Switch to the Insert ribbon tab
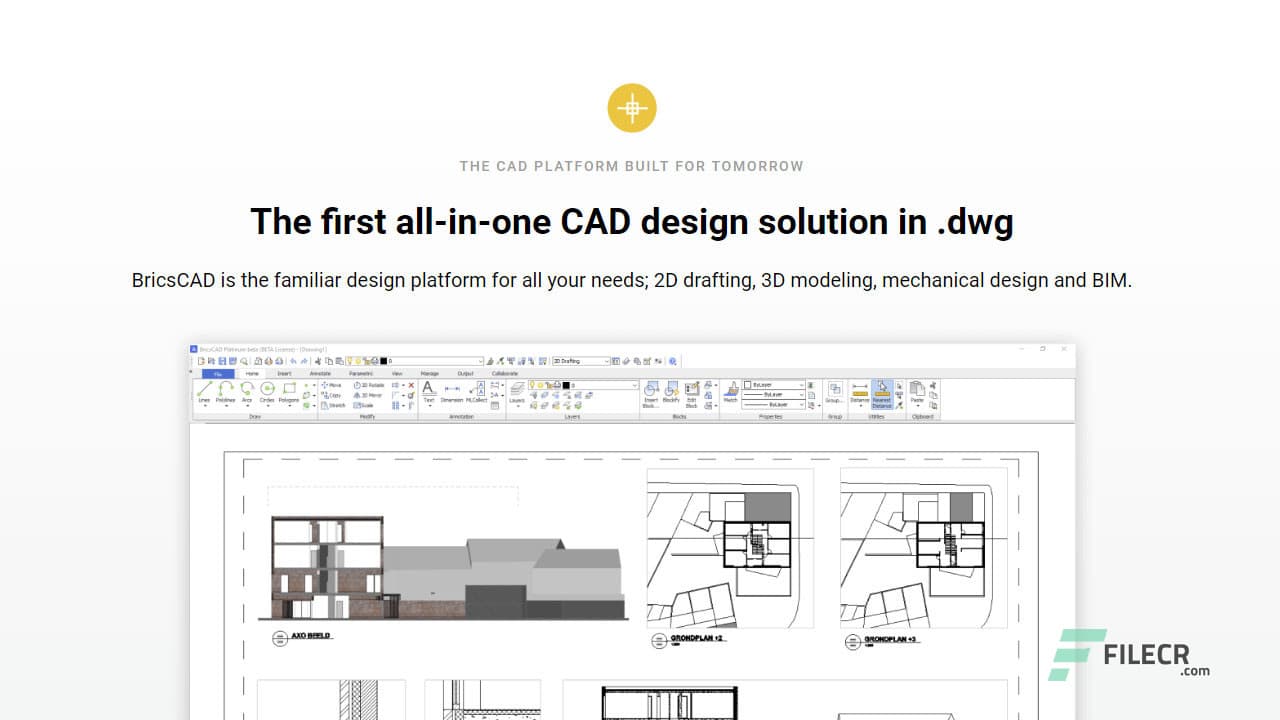Image resolution: width=1280 pixels, height=720 pixels. [284, 373]
